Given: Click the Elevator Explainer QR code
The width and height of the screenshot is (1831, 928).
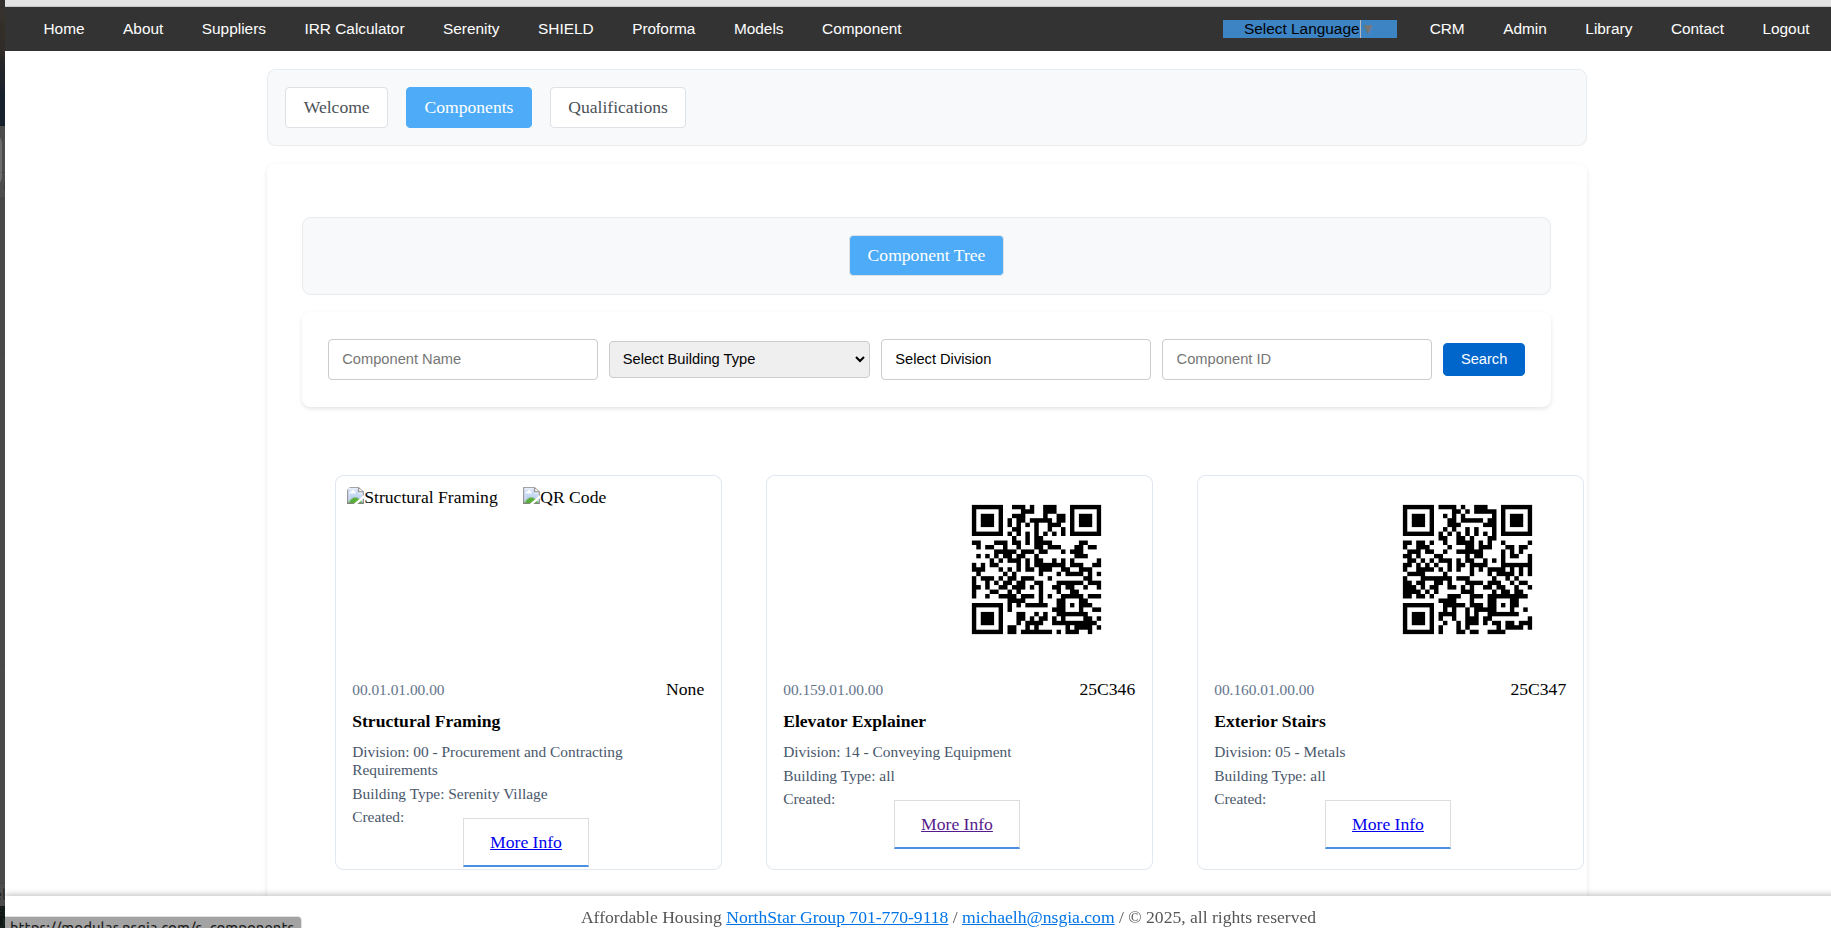Looking at the screenshot, I should (1036, 569).
